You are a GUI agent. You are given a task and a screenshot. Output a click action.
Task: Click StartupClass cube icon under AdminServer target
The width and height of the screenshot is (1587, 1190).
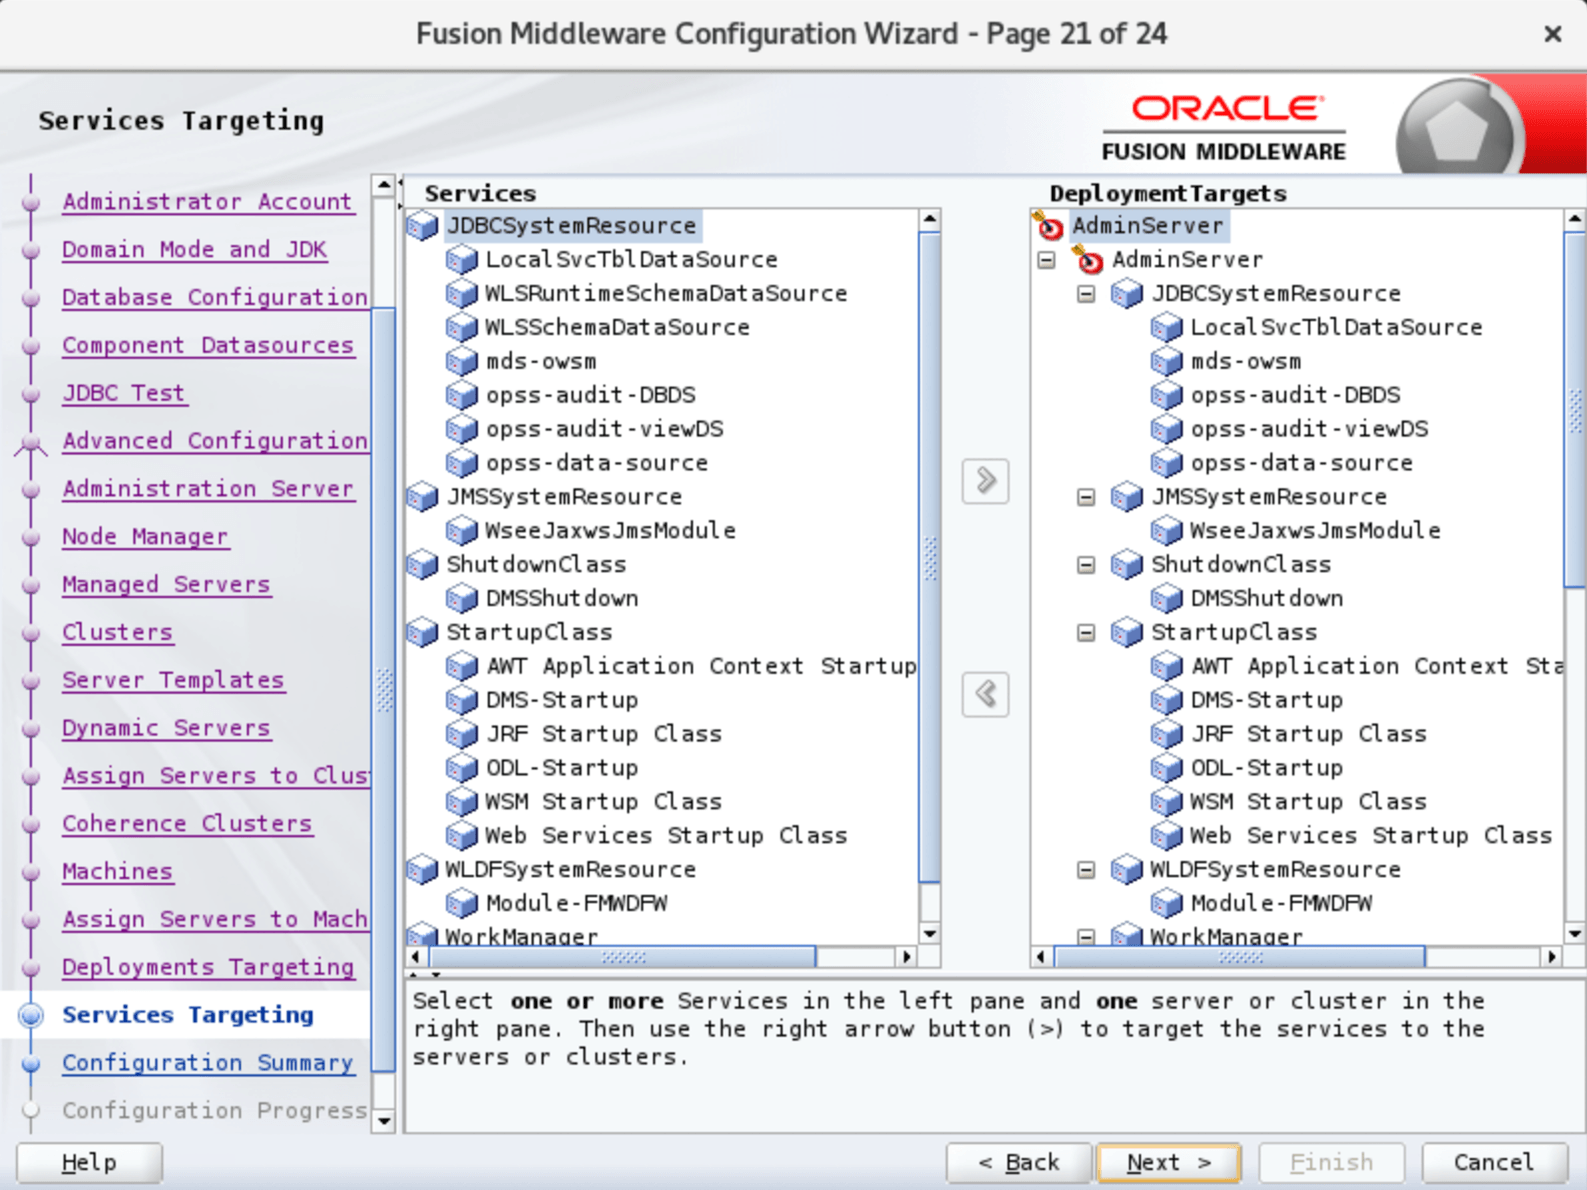click(1127, 633)
